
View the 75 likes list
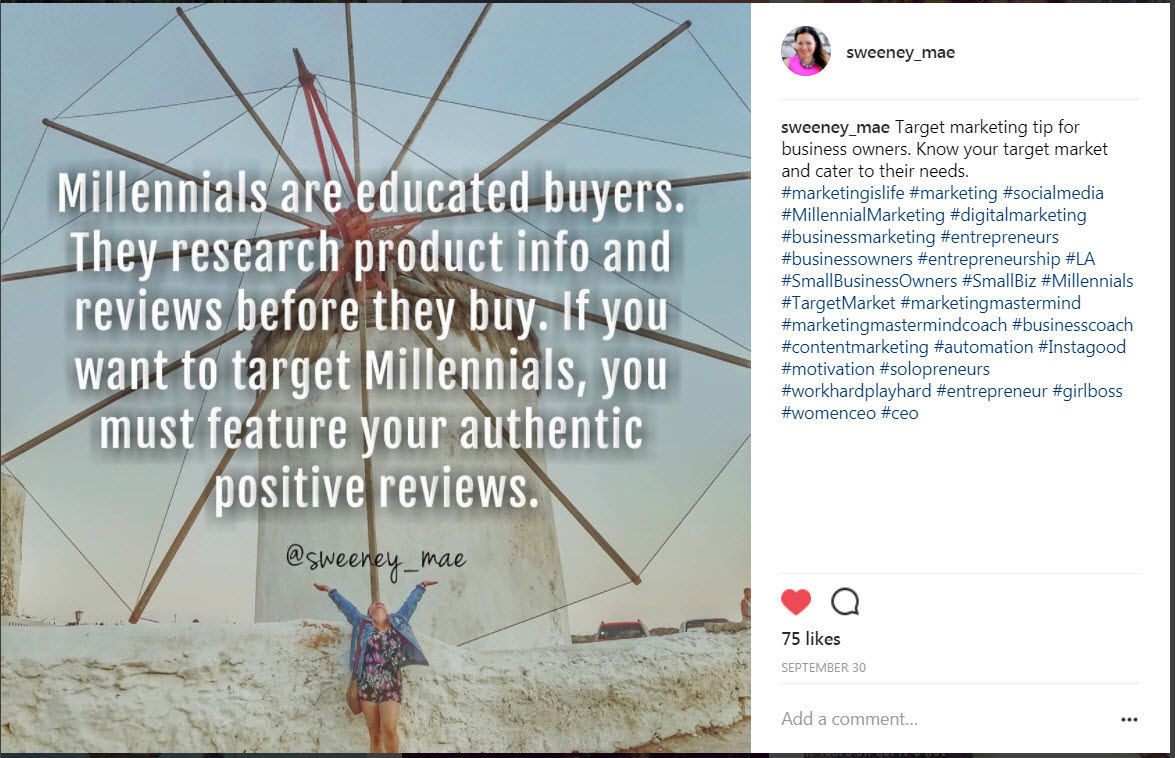coord(811,639)
